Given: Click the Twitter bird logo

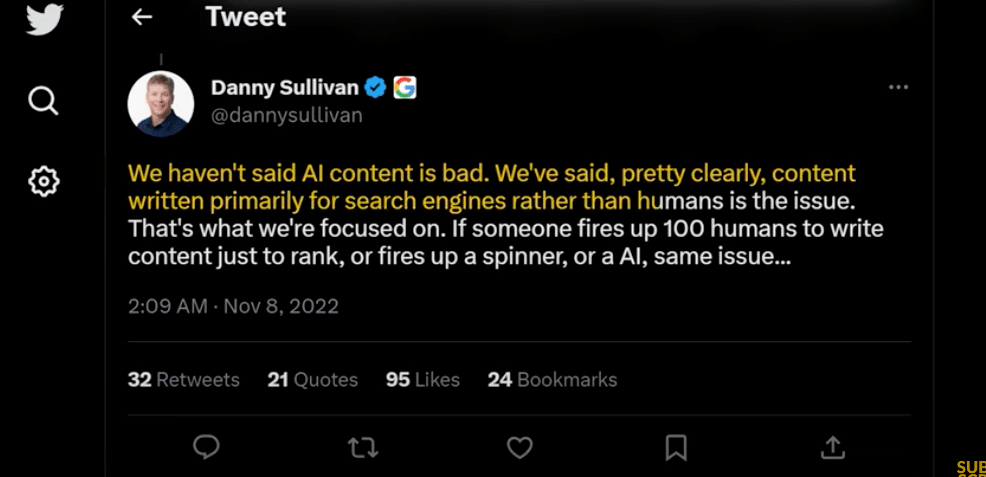Looking at the screenshot, I should coord(44,19).
